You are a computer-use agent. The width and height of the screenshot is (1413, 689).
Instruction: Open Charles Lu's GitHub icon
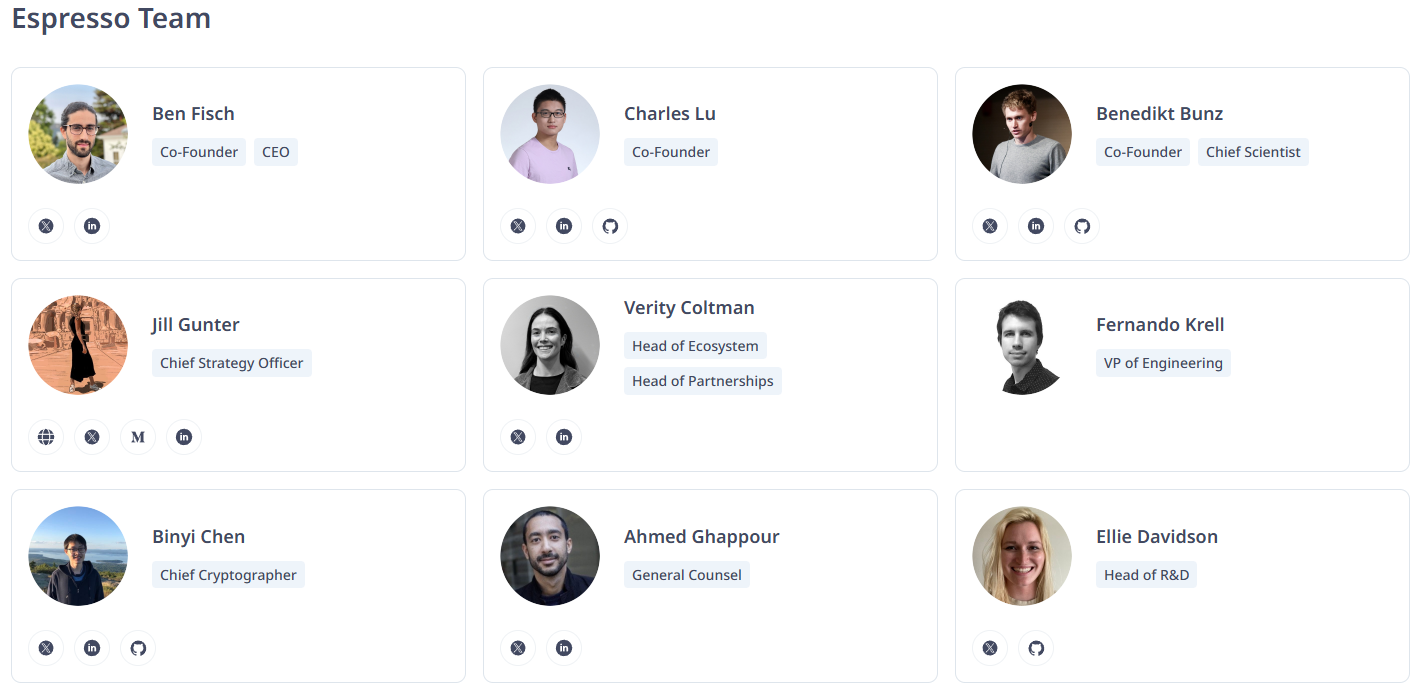point(610,226)
